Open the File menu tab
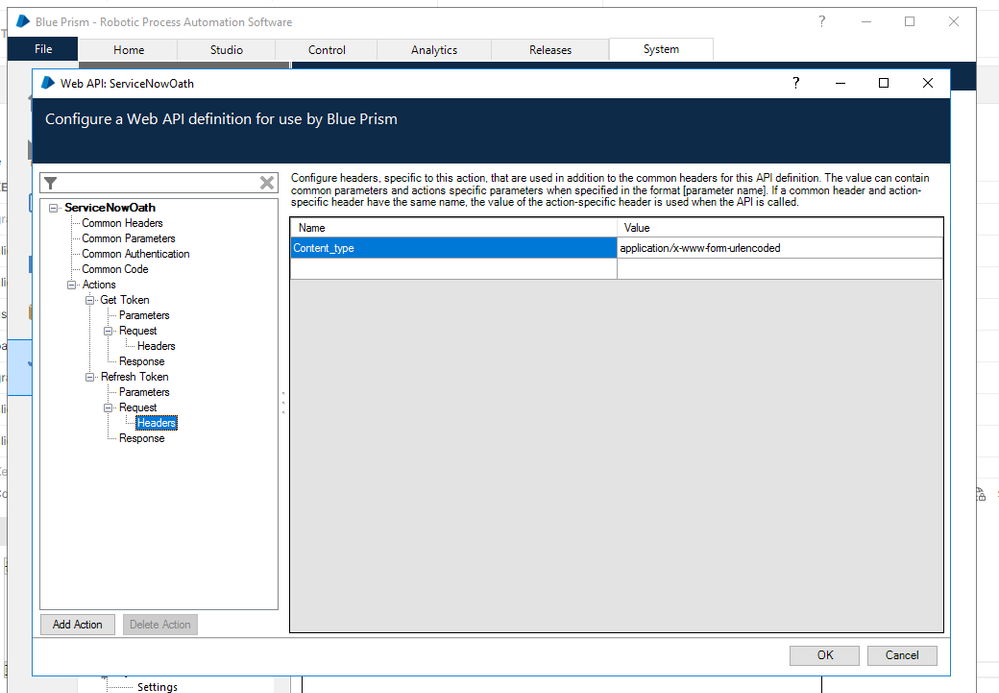 point(43,49)
